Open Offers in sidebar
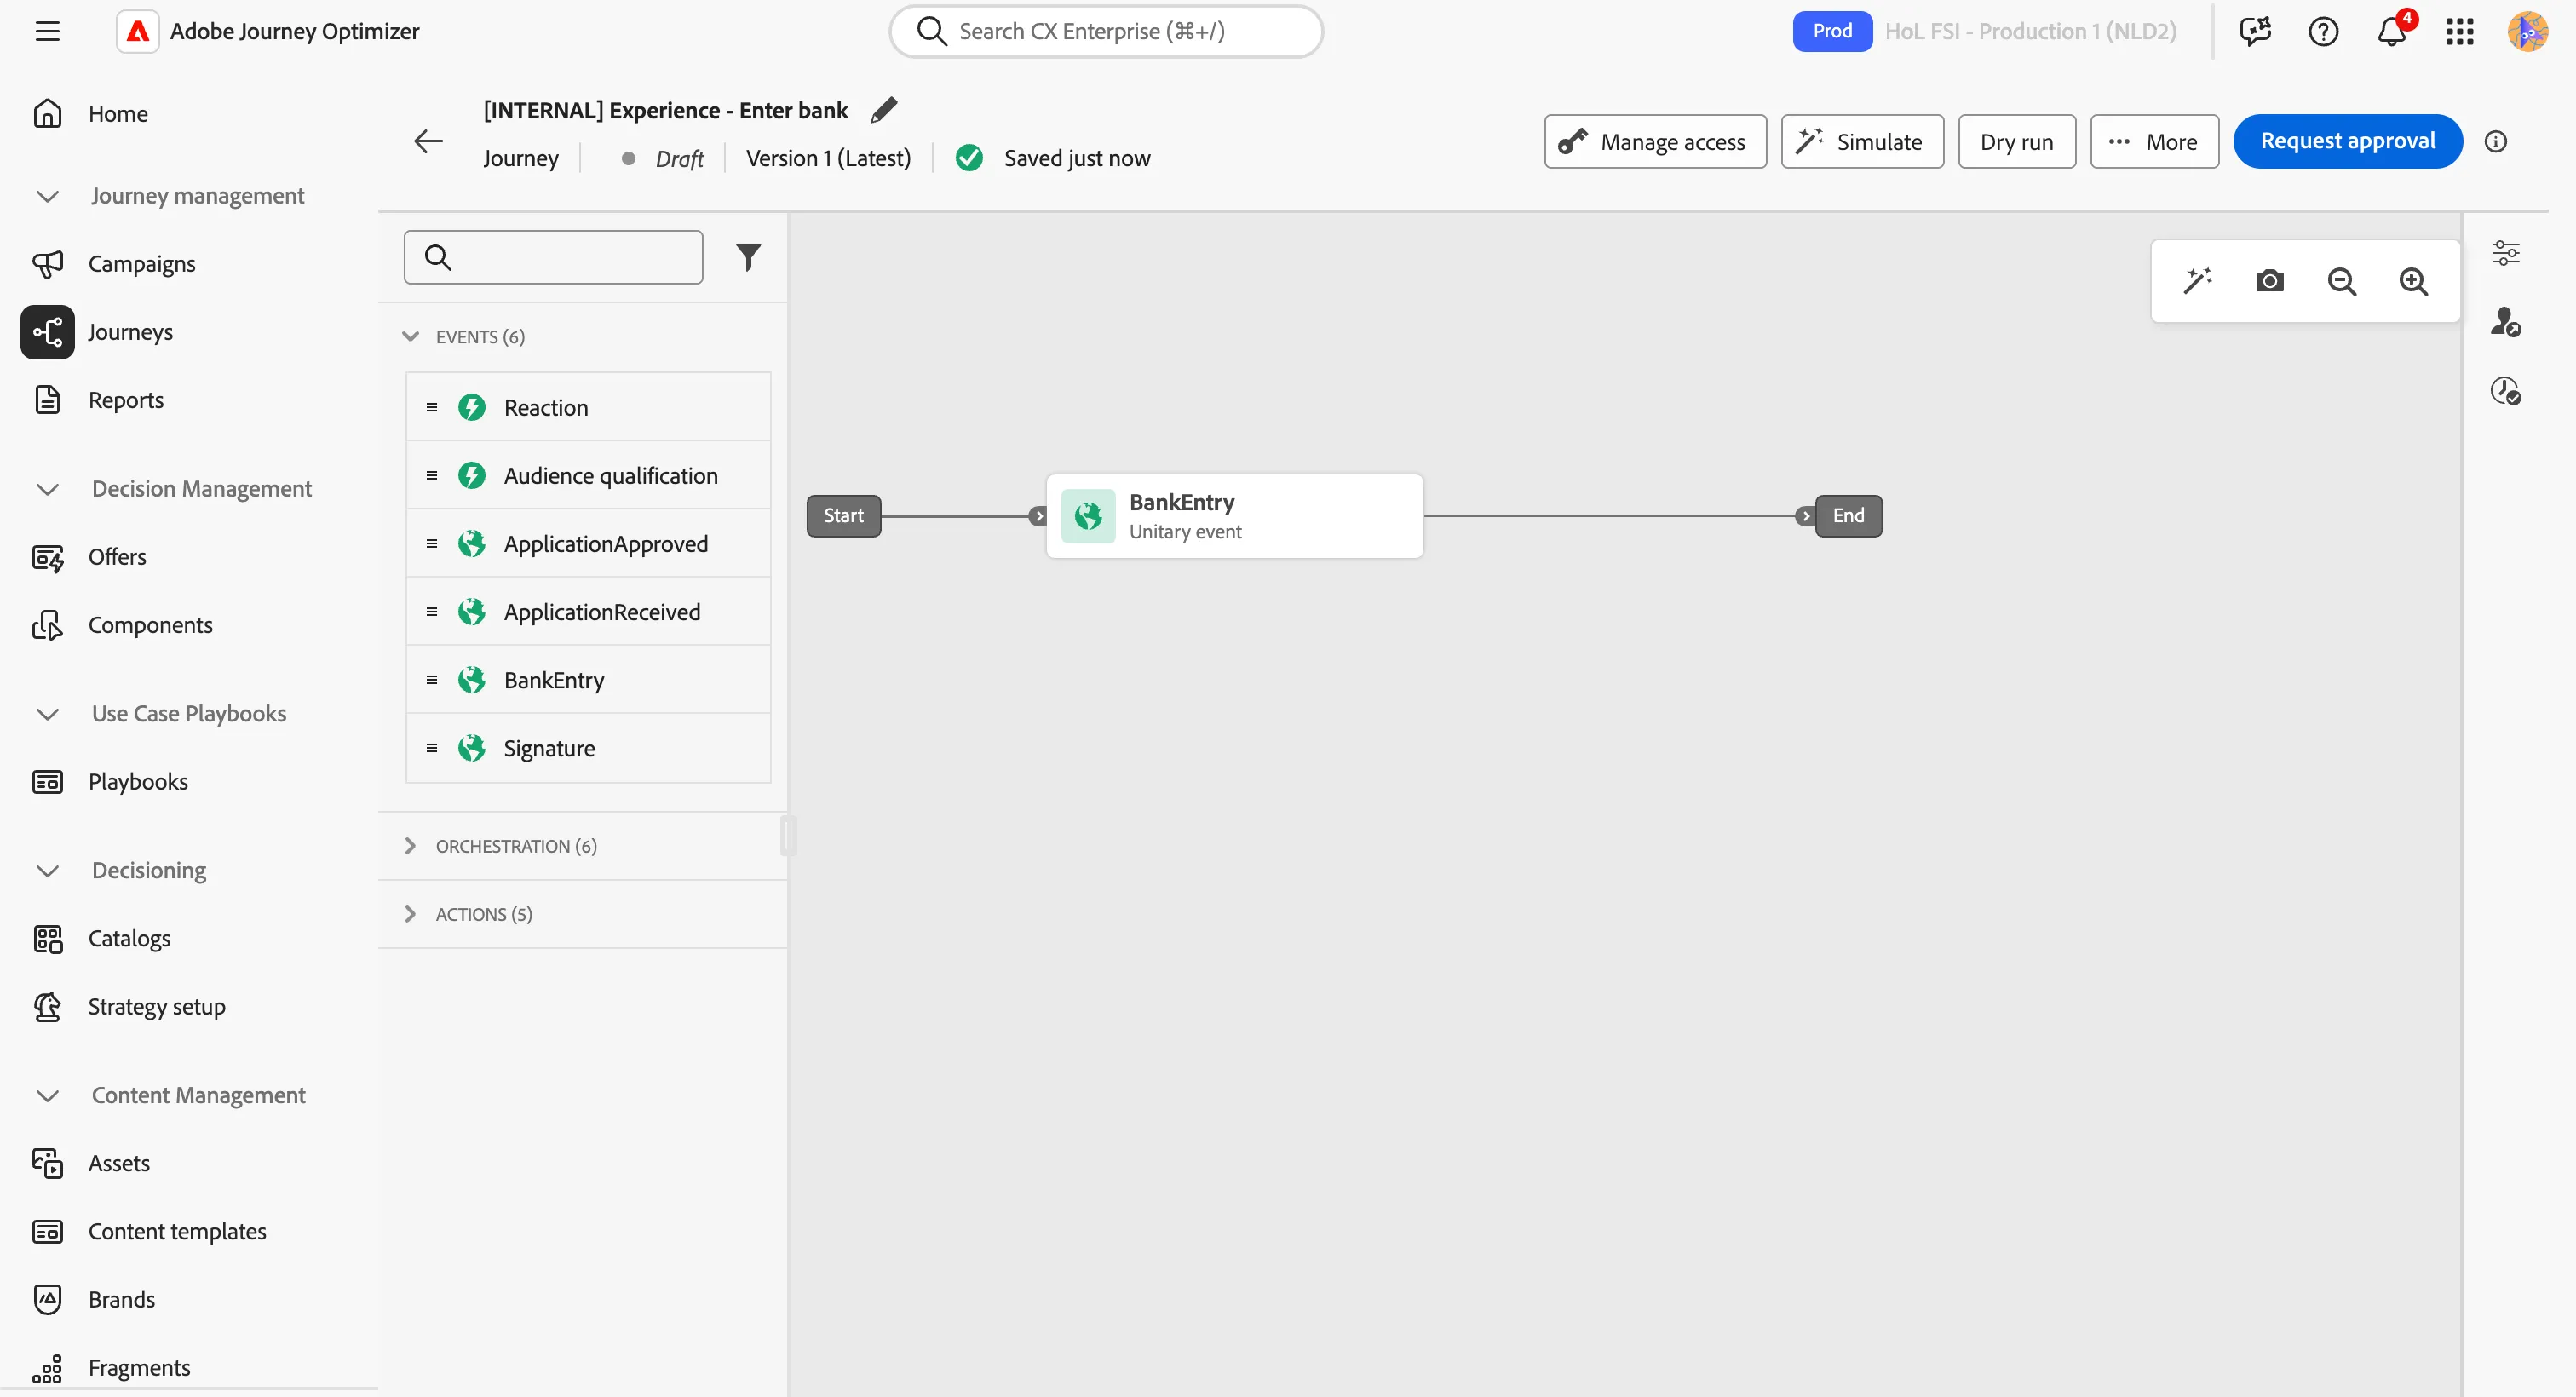This screenshot has height=1397, width=2576. [x=117, y=557]
